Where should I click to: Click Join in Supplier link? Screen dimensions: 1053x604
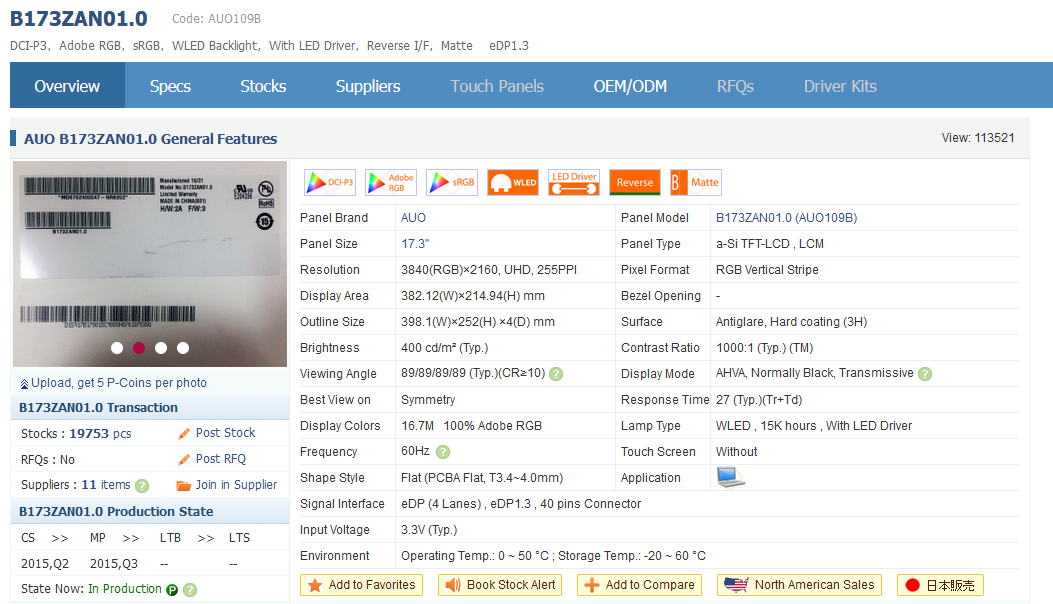pyautogui.click(x=236, y=485)
